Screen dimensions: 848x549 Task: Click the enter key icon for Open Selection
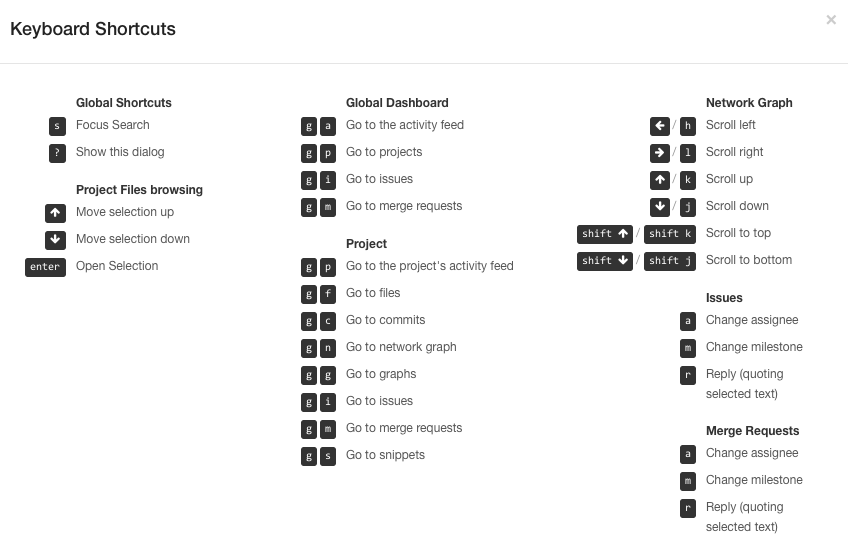tap(45, 267)
